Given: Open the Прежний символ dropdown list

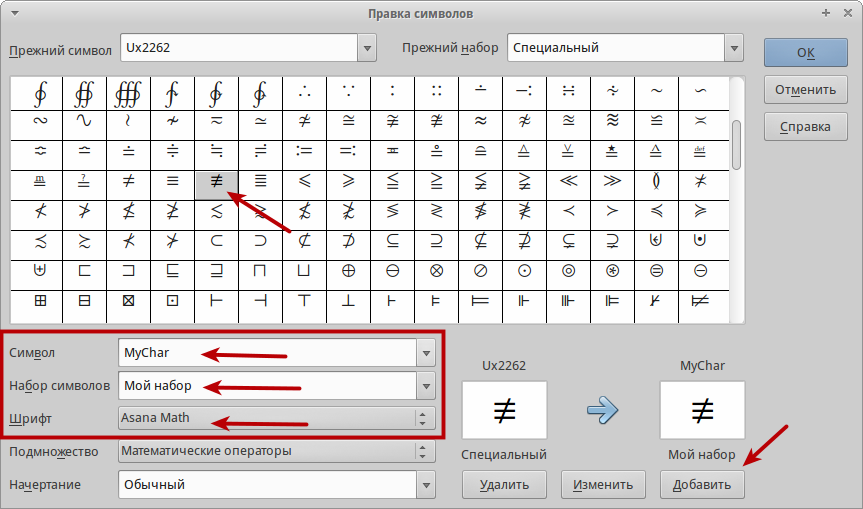Looking at the screenshot, I should click(x=367, y=48).
